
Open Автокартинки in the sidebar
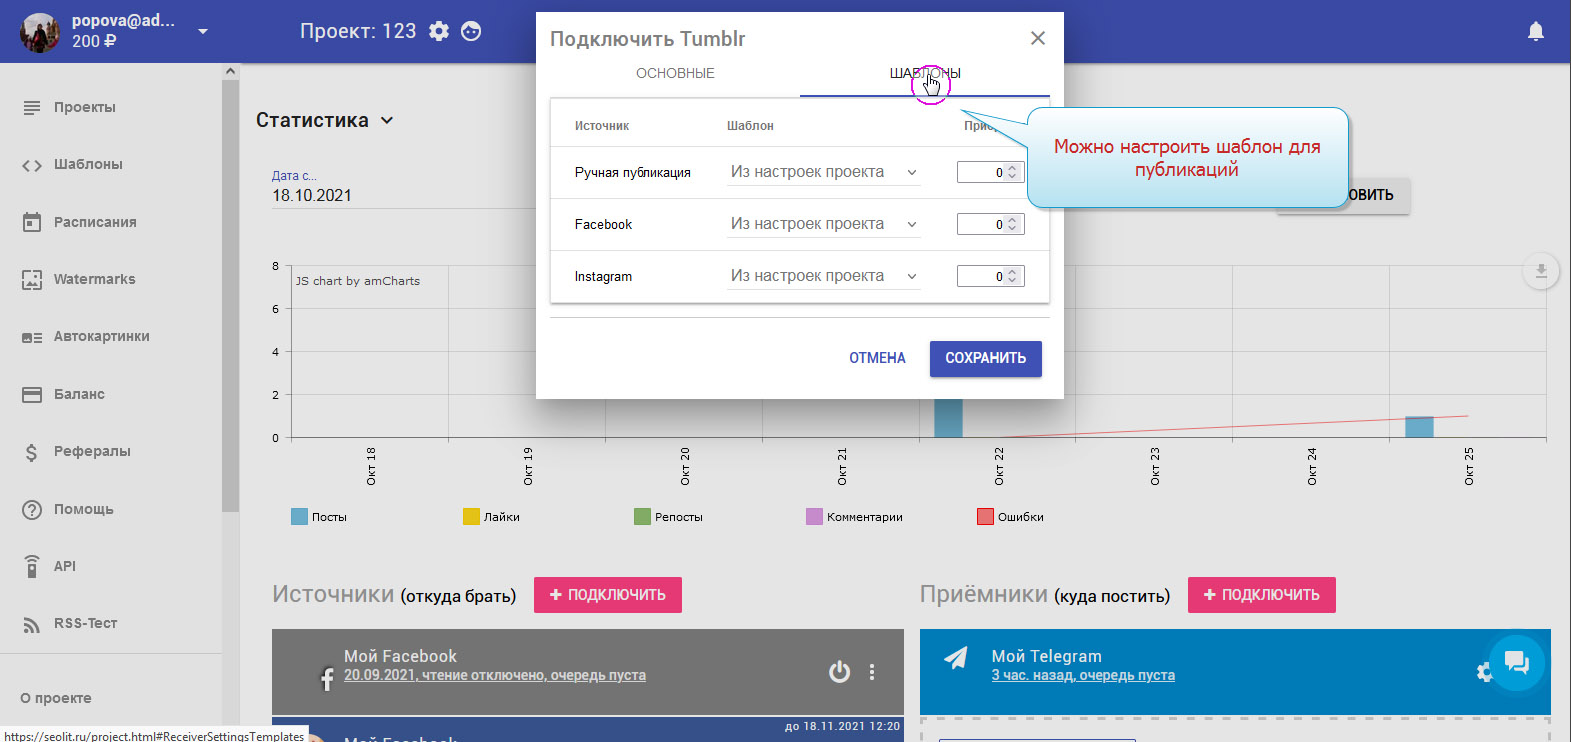click(101, 337)
